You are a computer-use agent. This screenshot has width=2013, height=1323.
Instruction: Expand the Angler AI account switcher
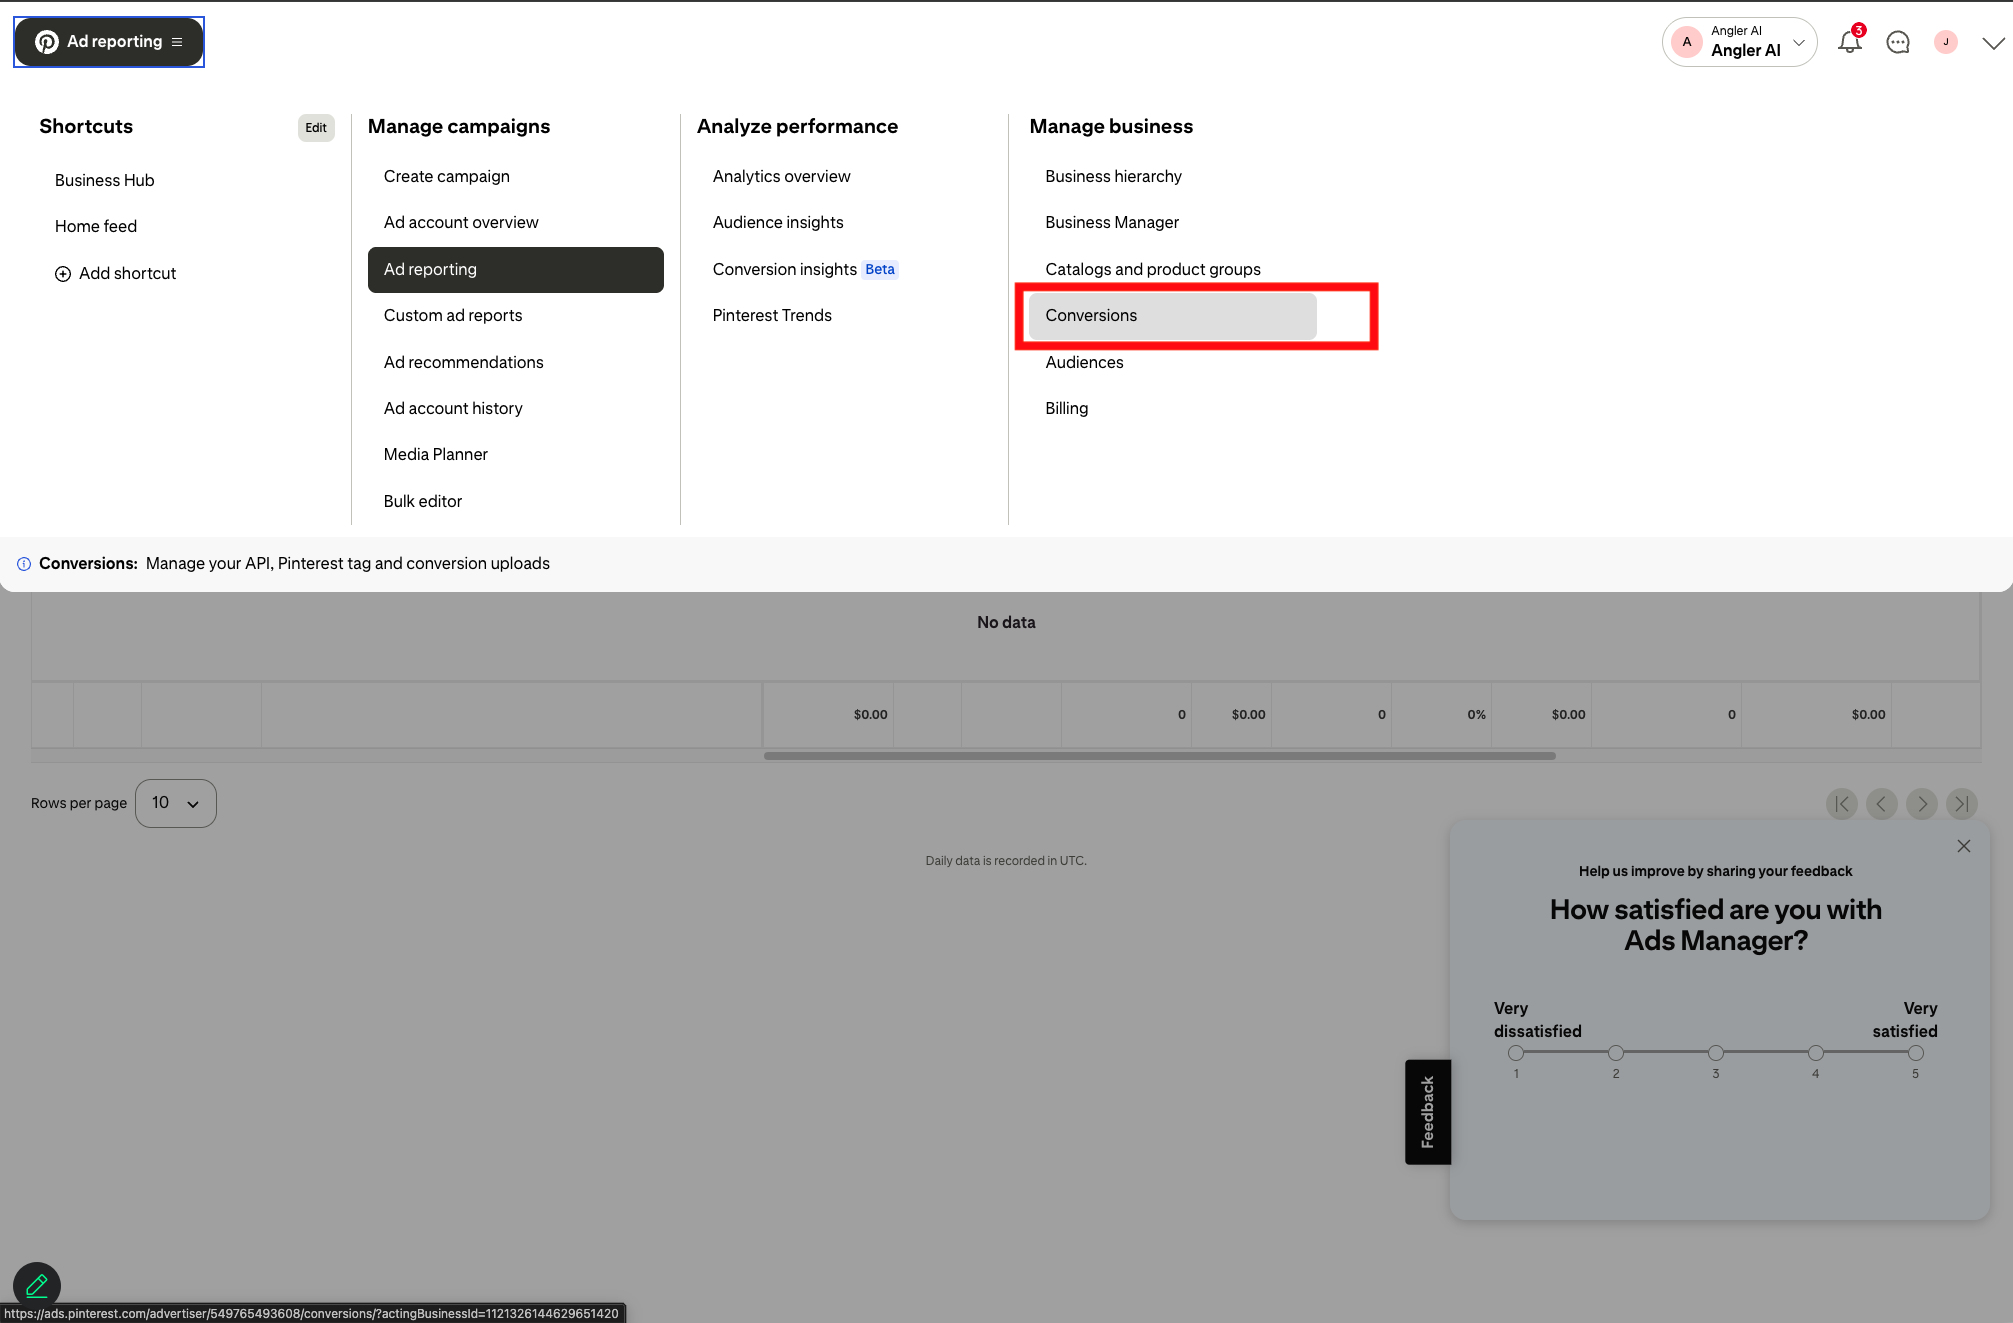[1740, 42]
